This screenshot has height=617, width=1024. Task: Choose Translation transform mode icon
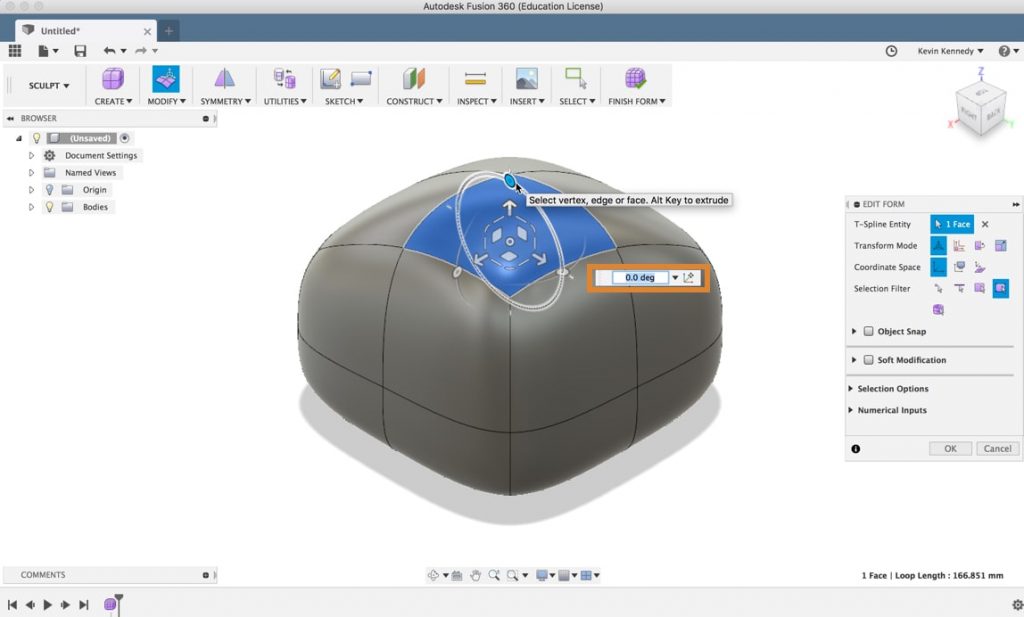959,245
